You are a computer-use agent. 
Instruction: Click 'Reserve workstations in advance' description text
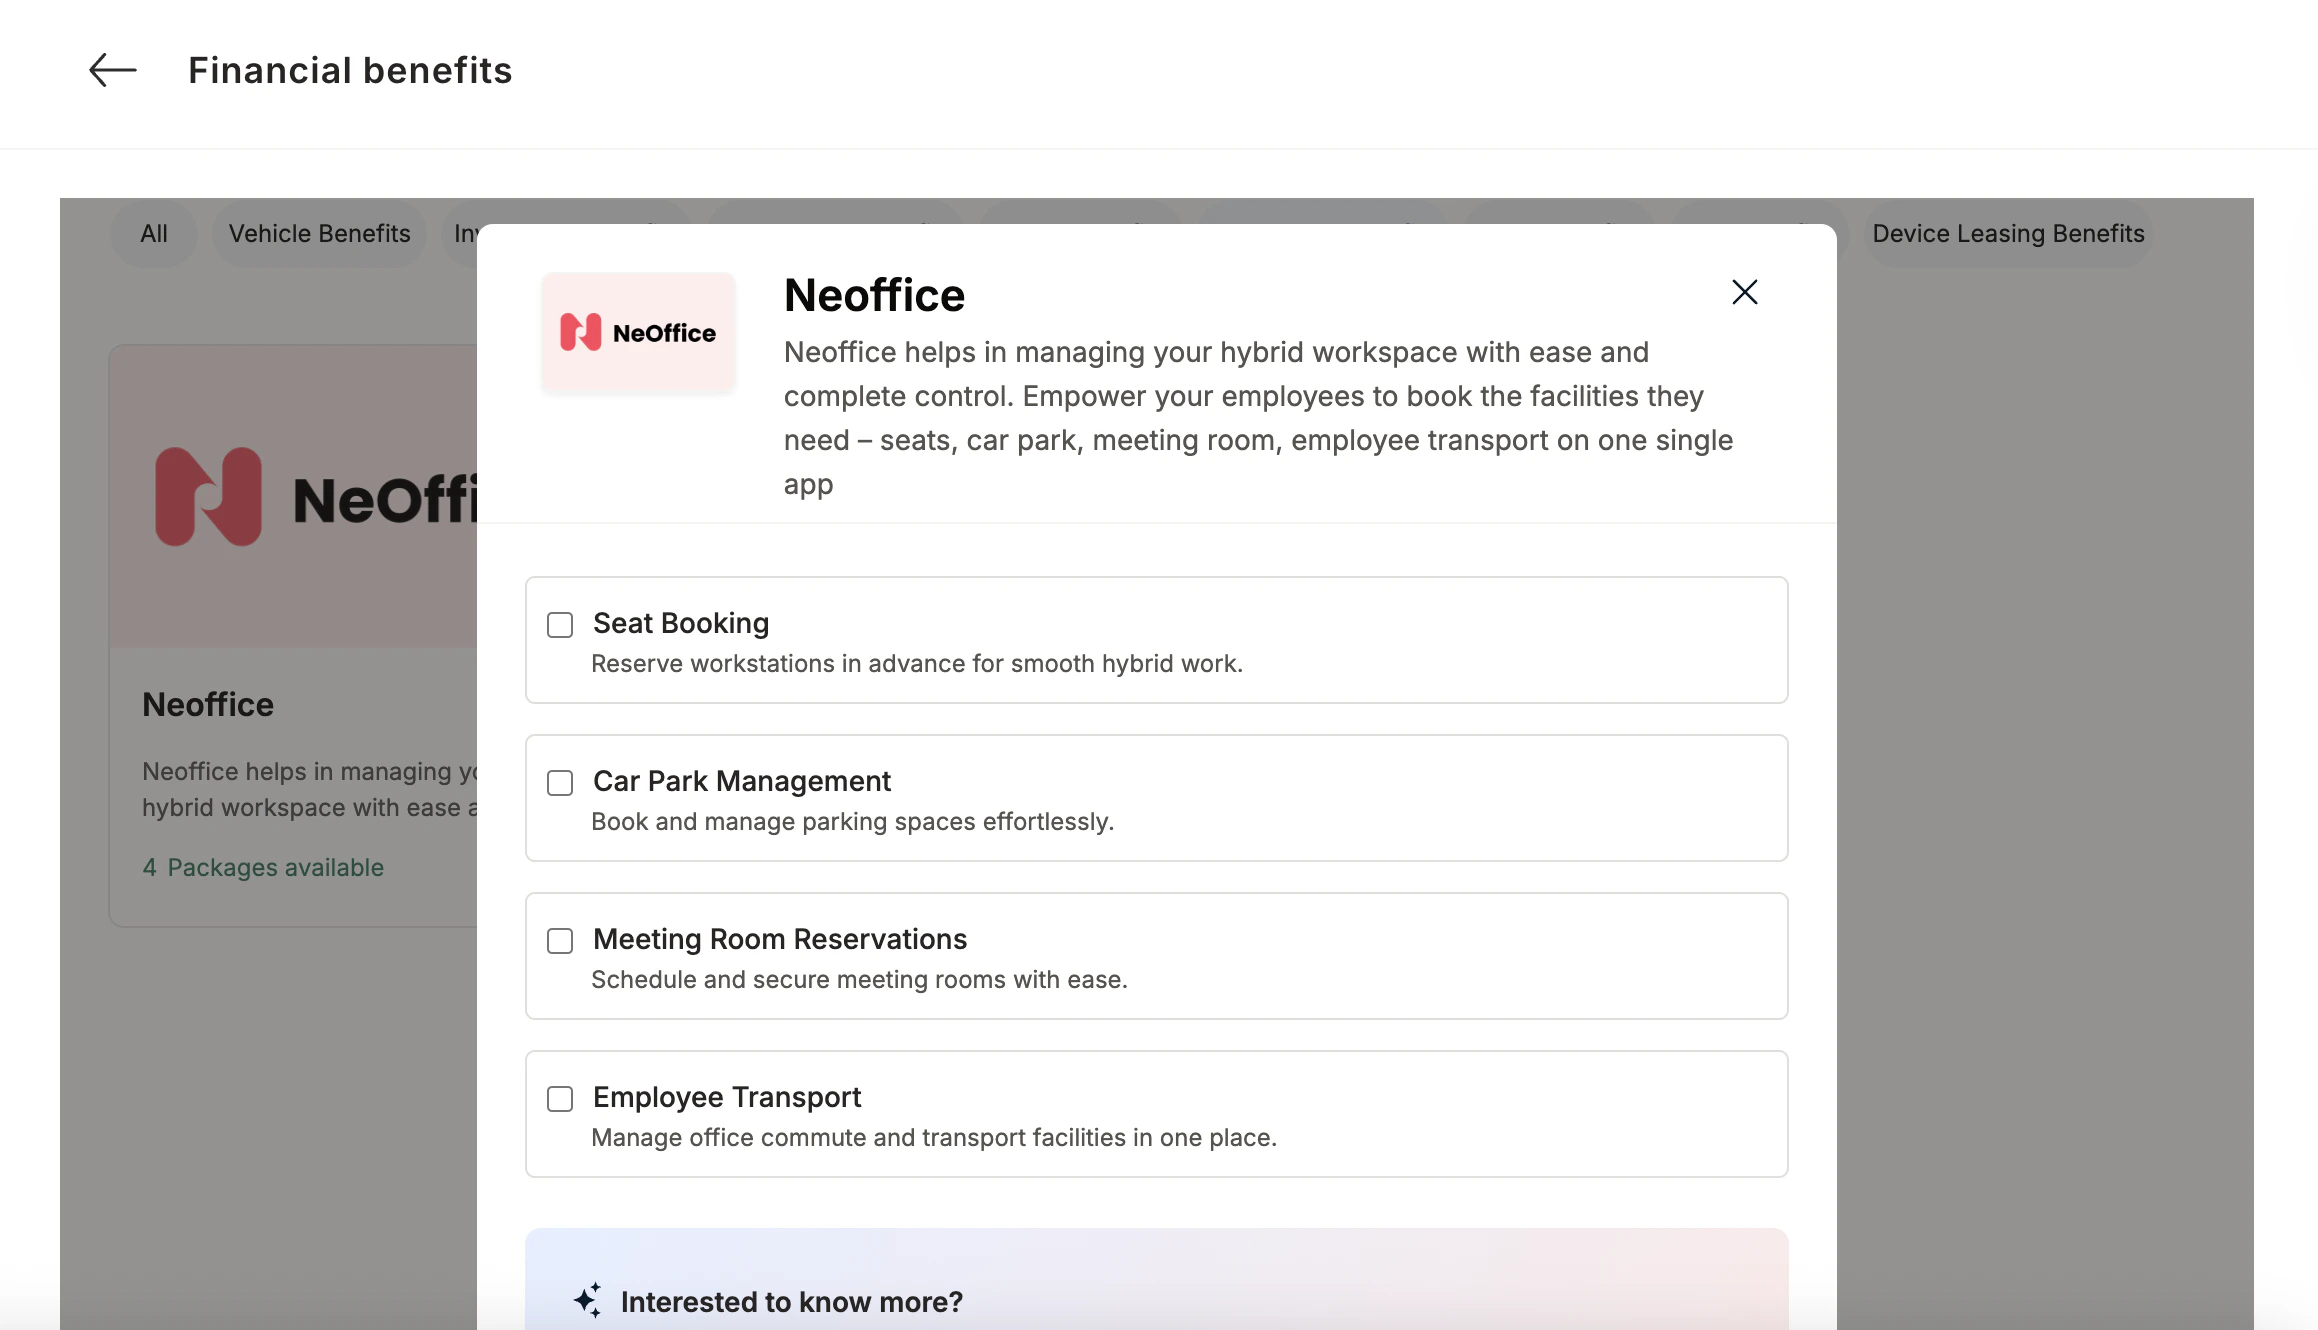pos(917,663)
